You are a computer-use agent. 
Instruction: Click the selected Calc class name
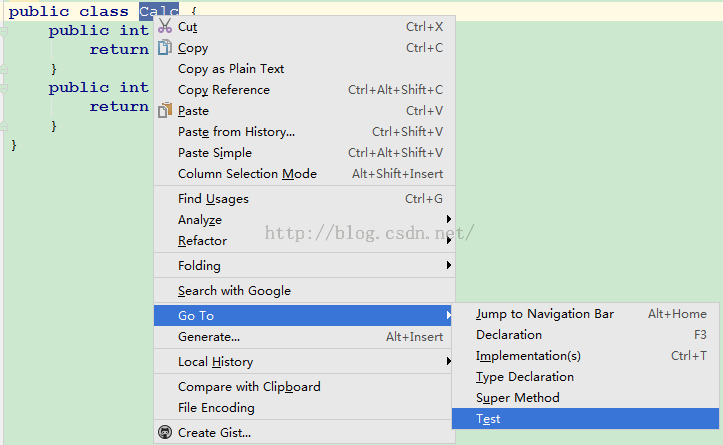159,11
